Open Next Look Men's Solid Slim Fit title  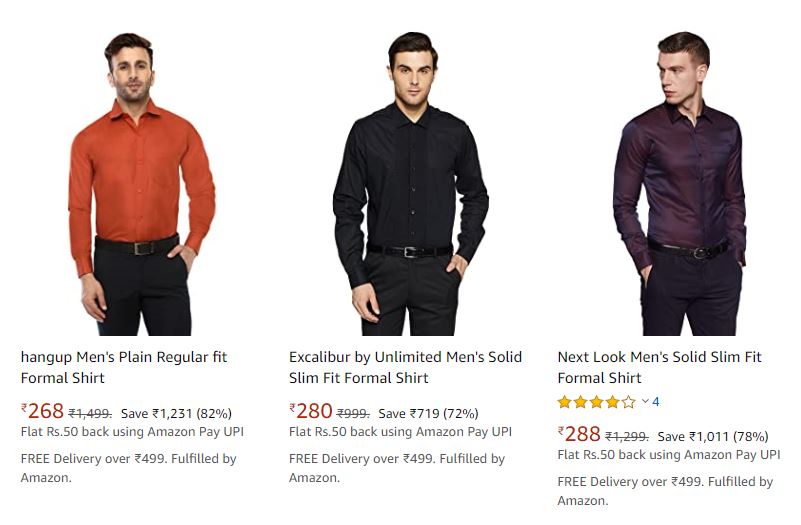coord(659,367)
